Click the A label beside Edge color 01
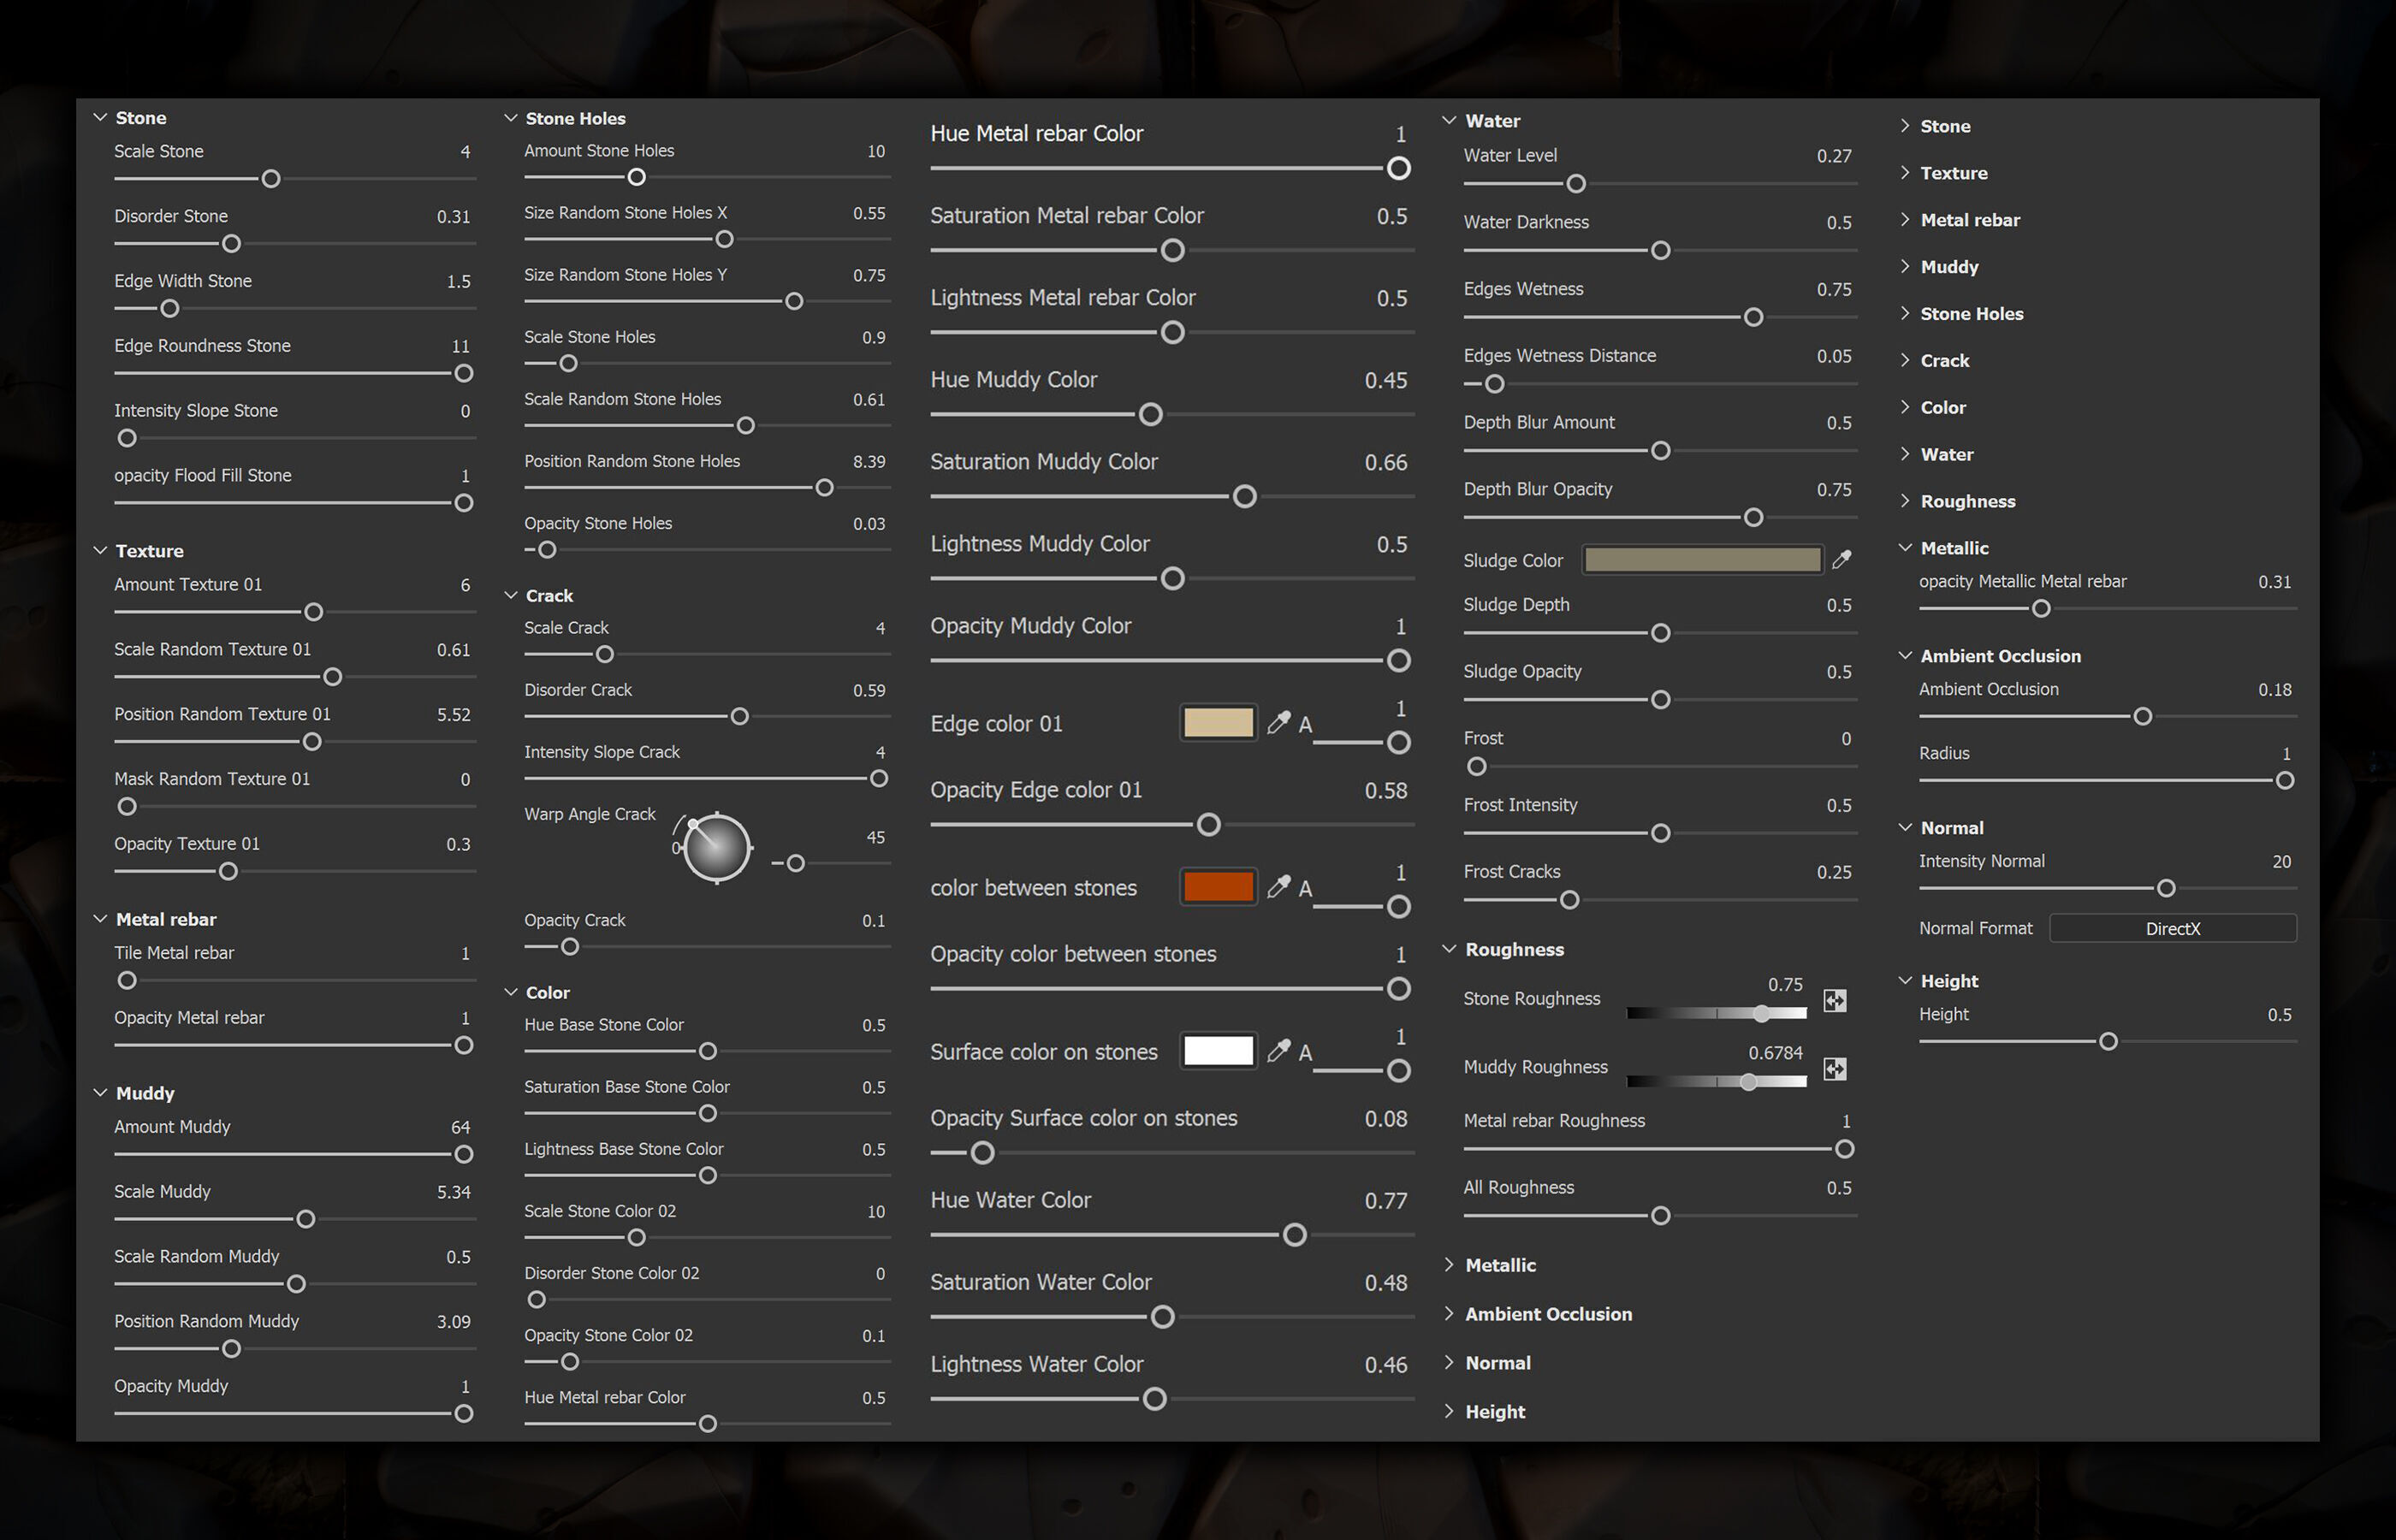The width and height of the screenshot is (2396, 1540). click(x=1305, y=724)
